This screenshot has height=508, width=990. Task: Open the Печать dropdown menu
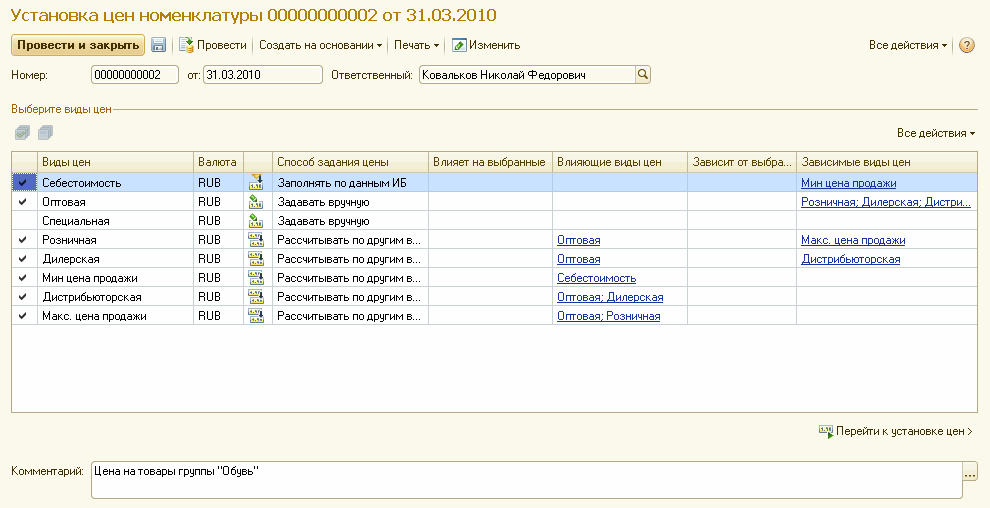click(416, 45)
